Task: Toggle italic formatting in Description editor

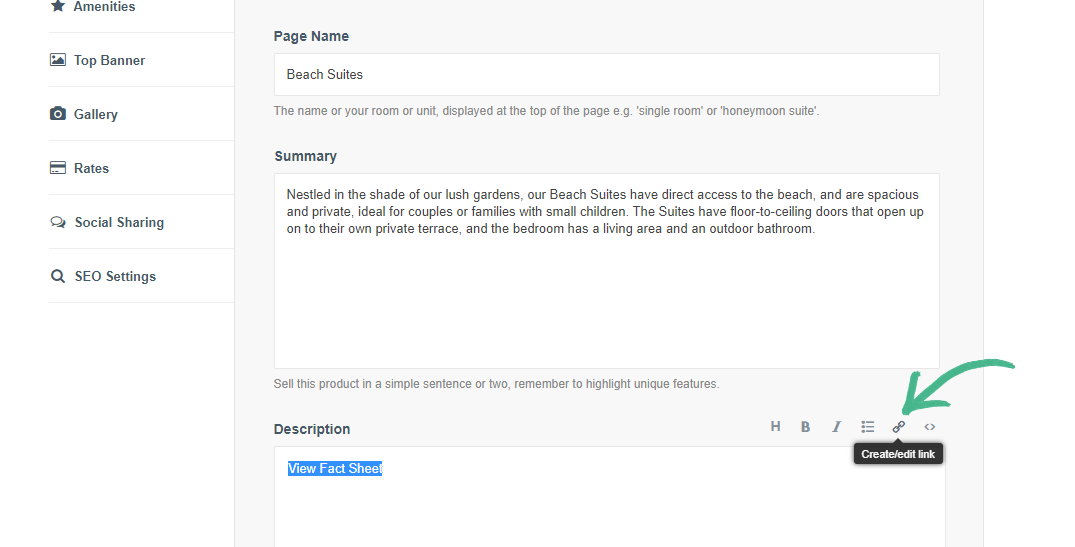Action: coord(836,427)
